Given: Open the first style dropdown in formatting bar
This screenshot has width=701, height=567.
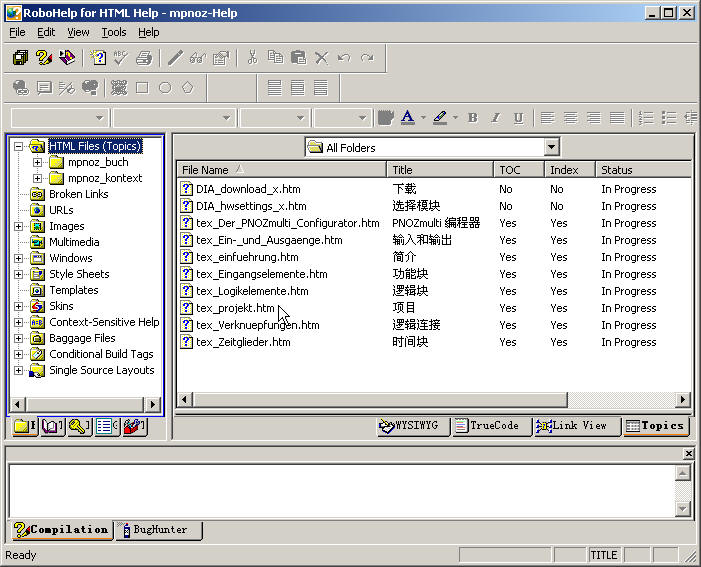Looking at the screenshot, I should point(99,118).
